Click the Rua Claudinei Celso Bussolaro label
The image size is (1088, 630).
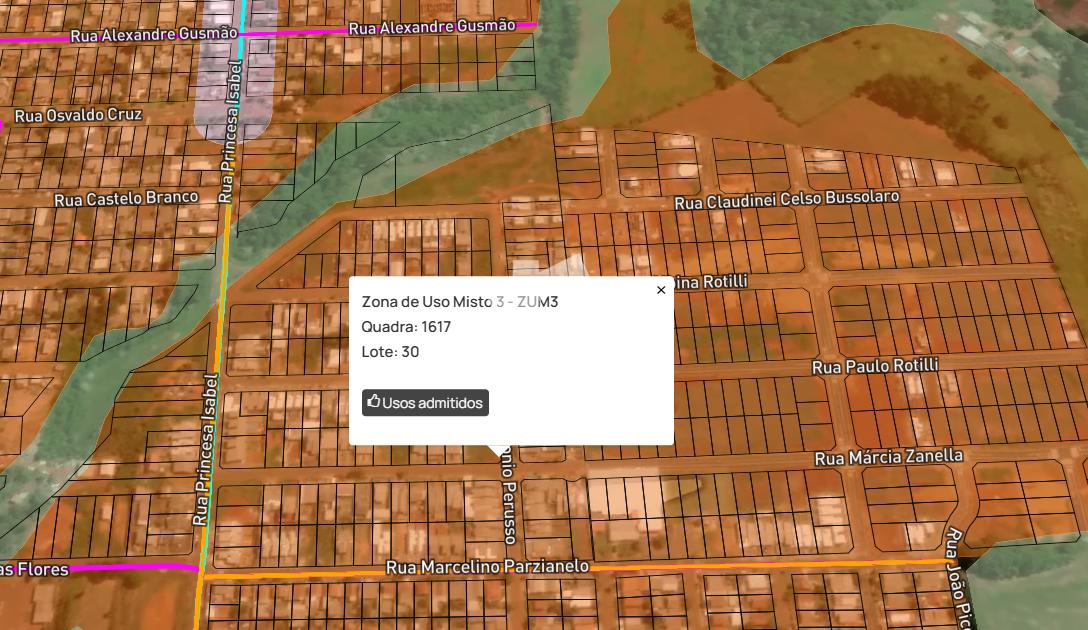[x=787, y=200]
